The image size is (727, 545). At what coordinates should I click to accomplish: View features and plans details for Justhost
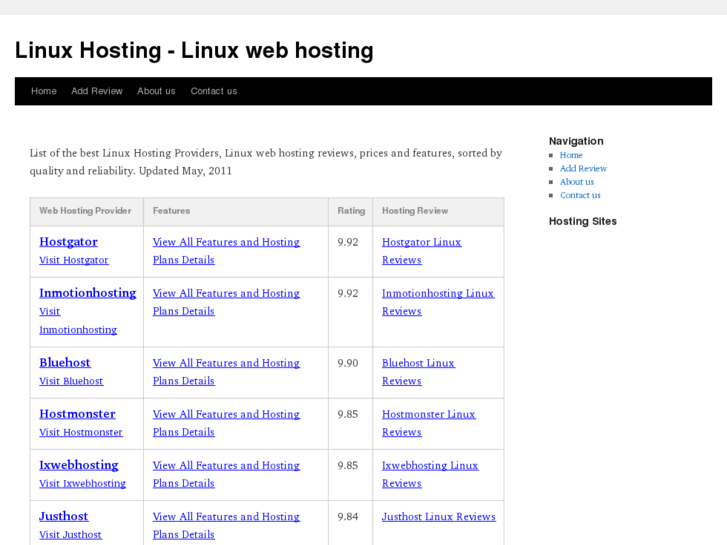click(x=226, y=525)
